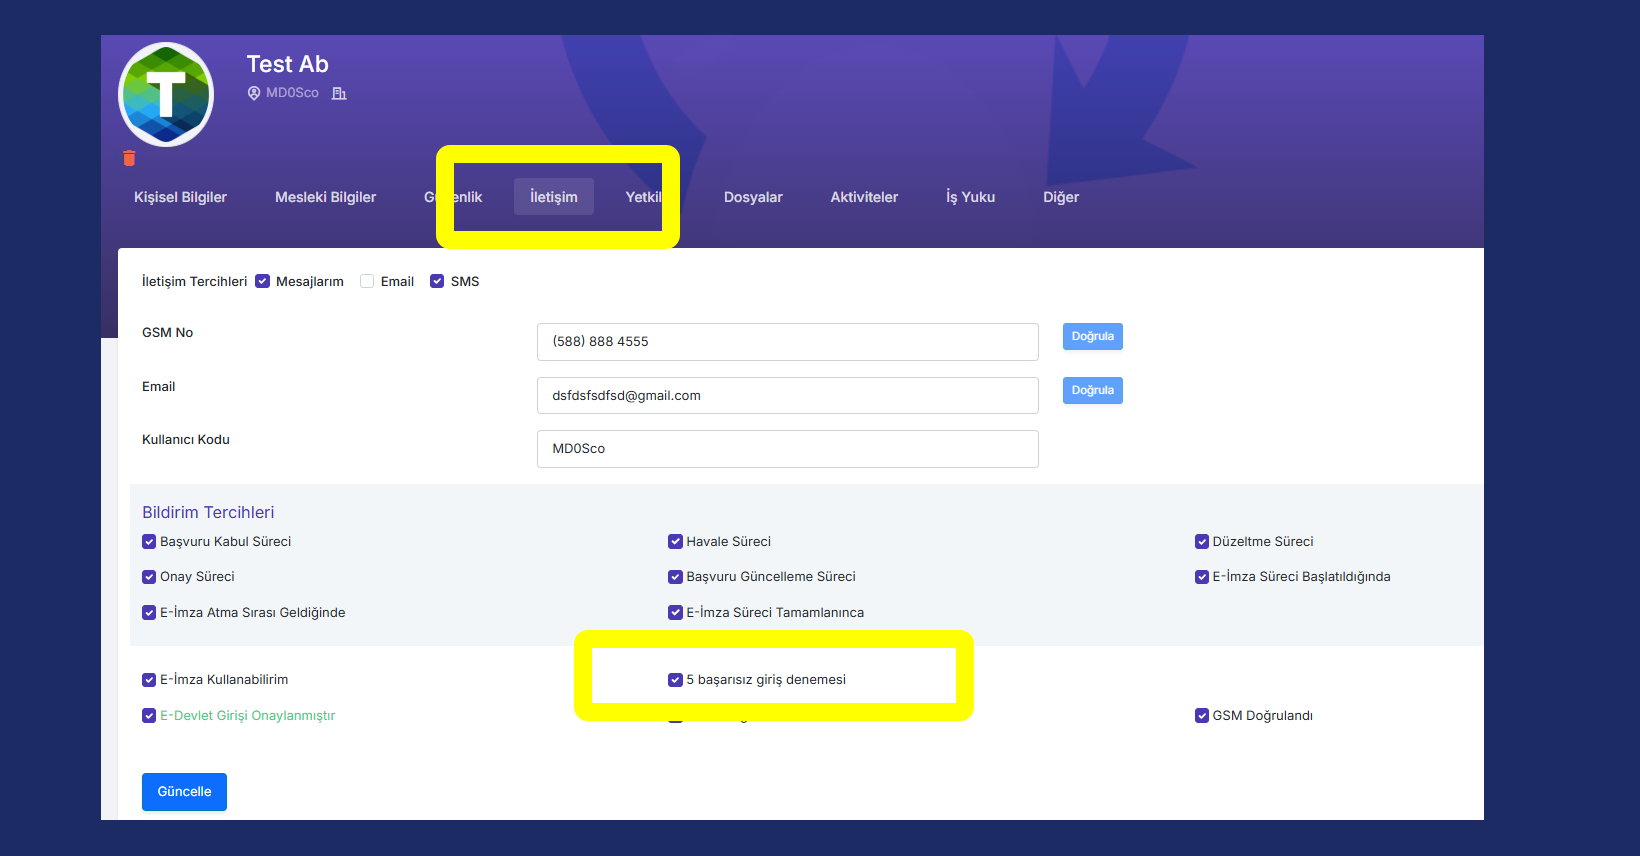Enable the Email communication preference checkbox

[x=367, y=281]
